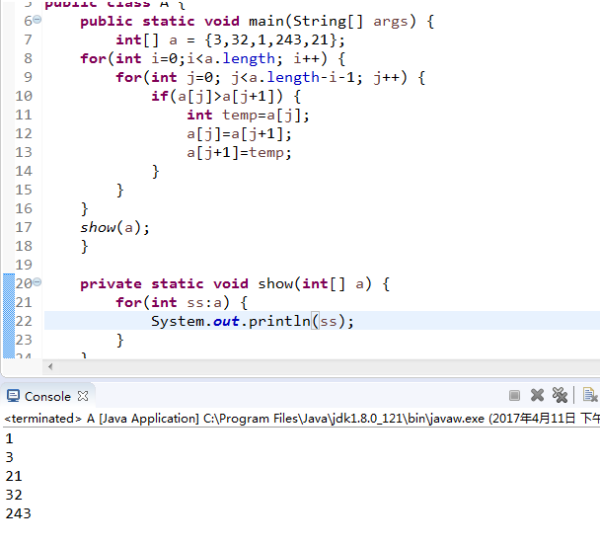Click the Terminate button in Console toolbar
This screenshot has width=600, height=545.
pyautogui.click(x=514, y=395)
